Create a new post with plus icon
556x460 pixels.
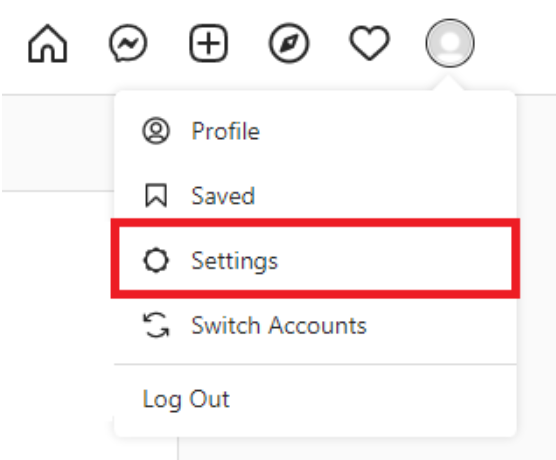(208, 43)
